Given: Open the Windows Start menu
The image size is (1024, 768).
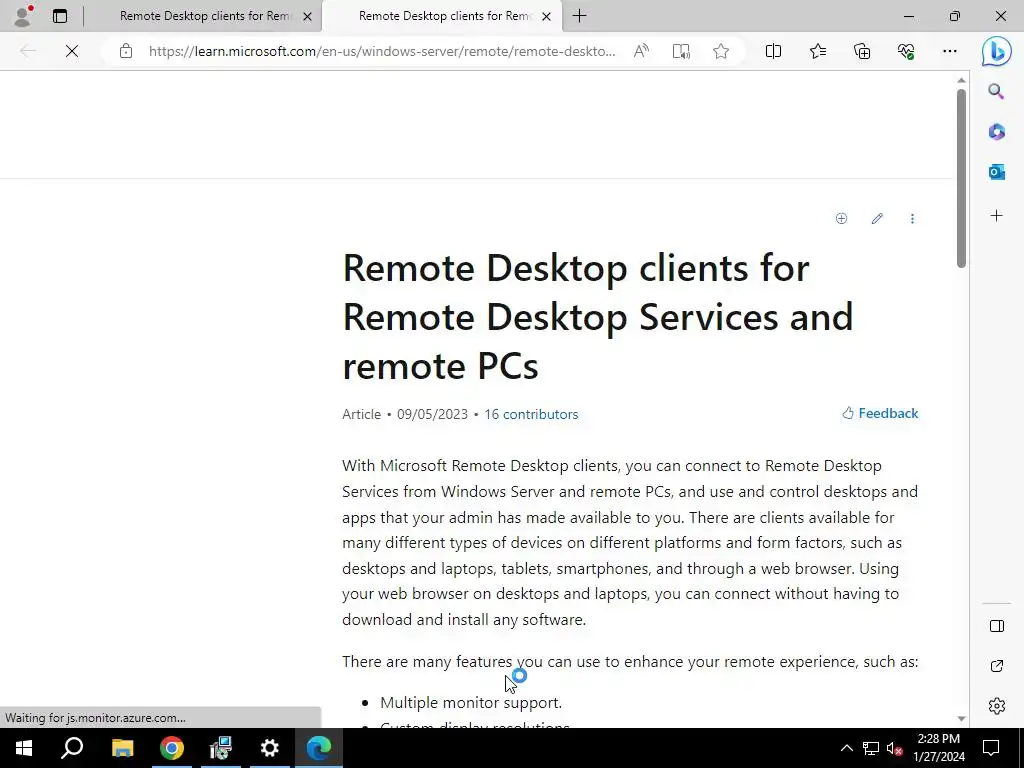Looking at the screenshot, I should click(x=24, y=748).
